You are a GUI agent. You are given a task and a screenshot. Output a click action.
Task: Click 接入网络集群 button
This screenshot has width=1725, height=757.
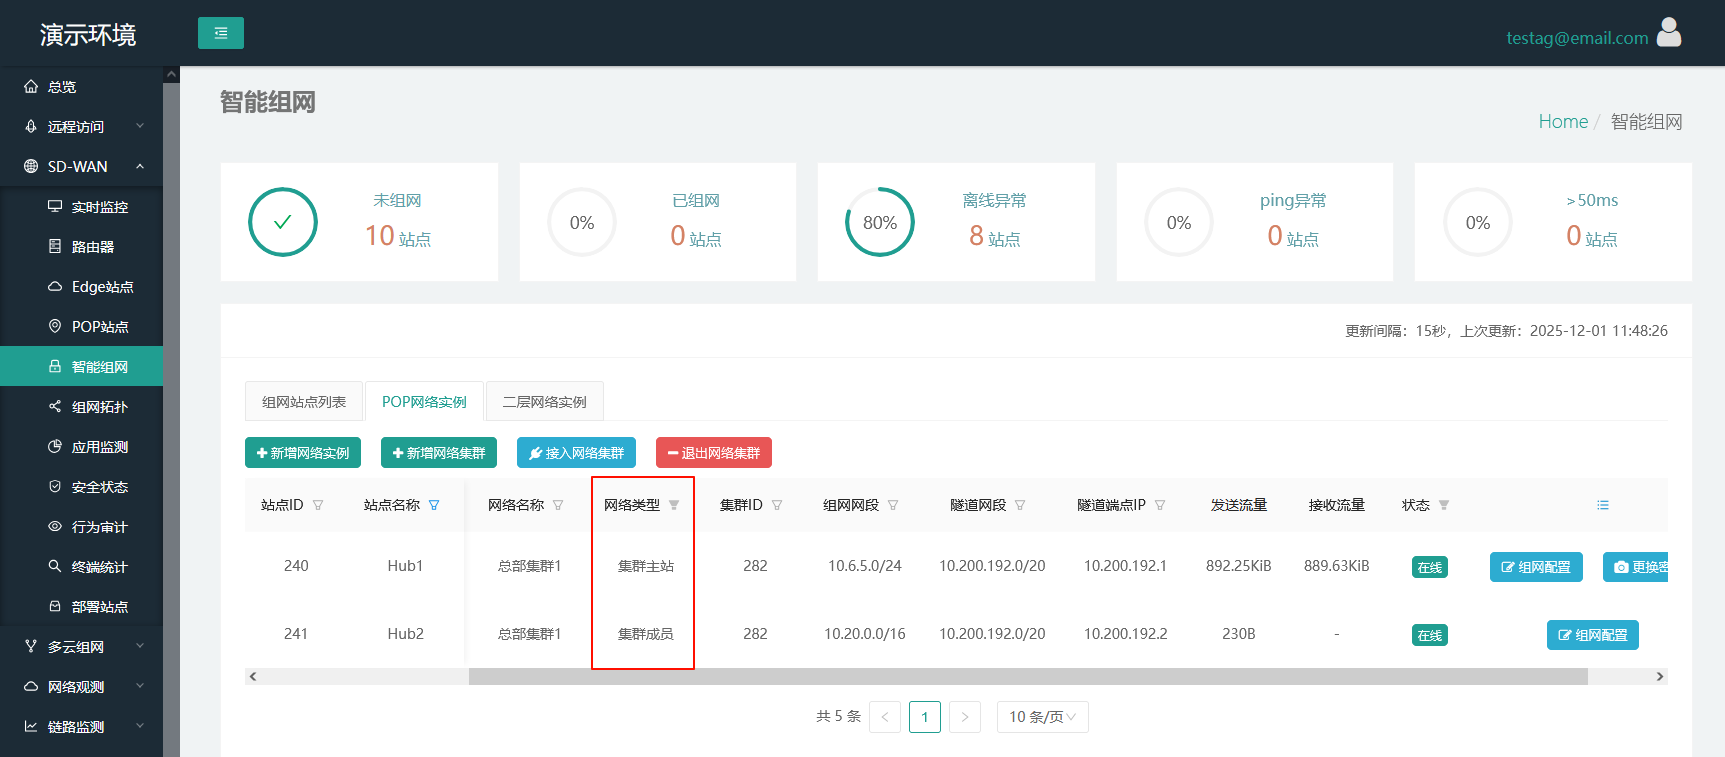(576, 453)
